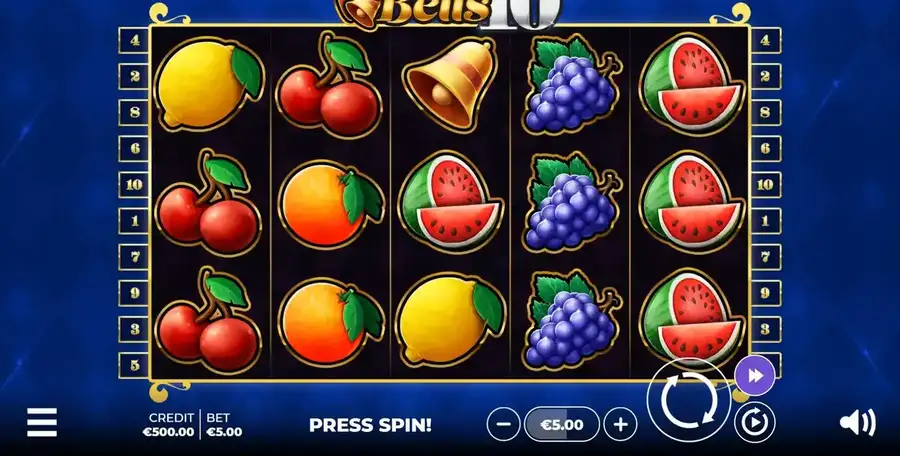Select payline 1 on the right side

coord(766,221)
